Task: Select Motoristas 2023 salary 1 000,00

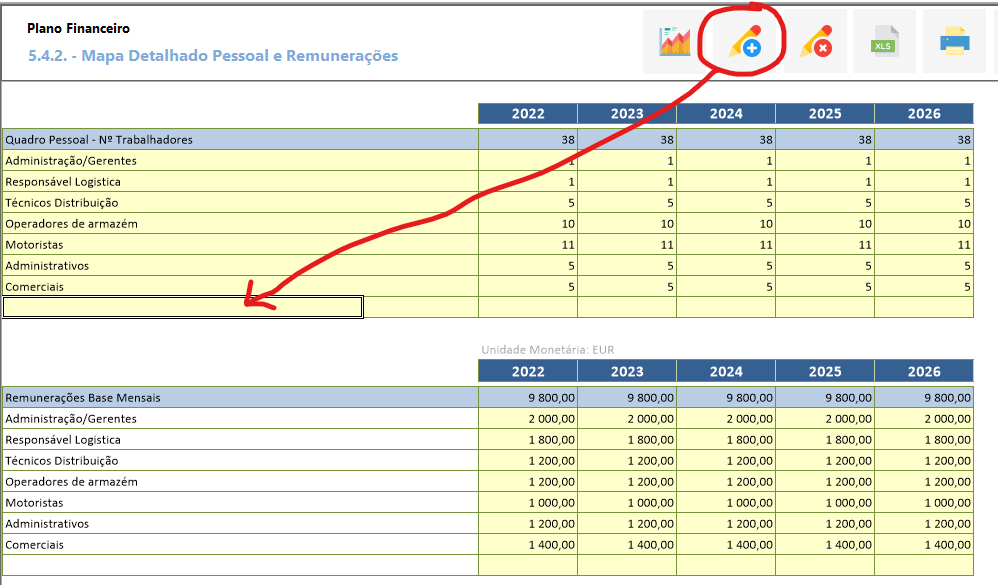Action: coord(627,502)
